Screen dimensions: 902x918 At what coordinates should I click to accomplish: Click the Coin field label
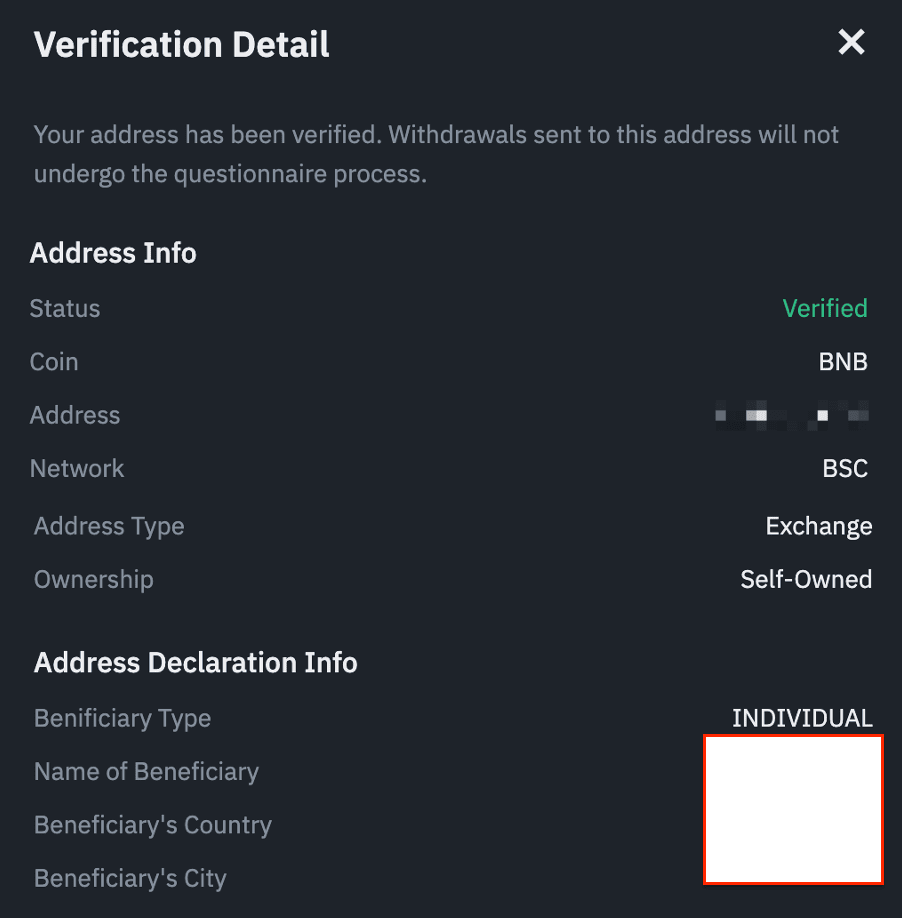pyautogui.click(x=54, y=362)
